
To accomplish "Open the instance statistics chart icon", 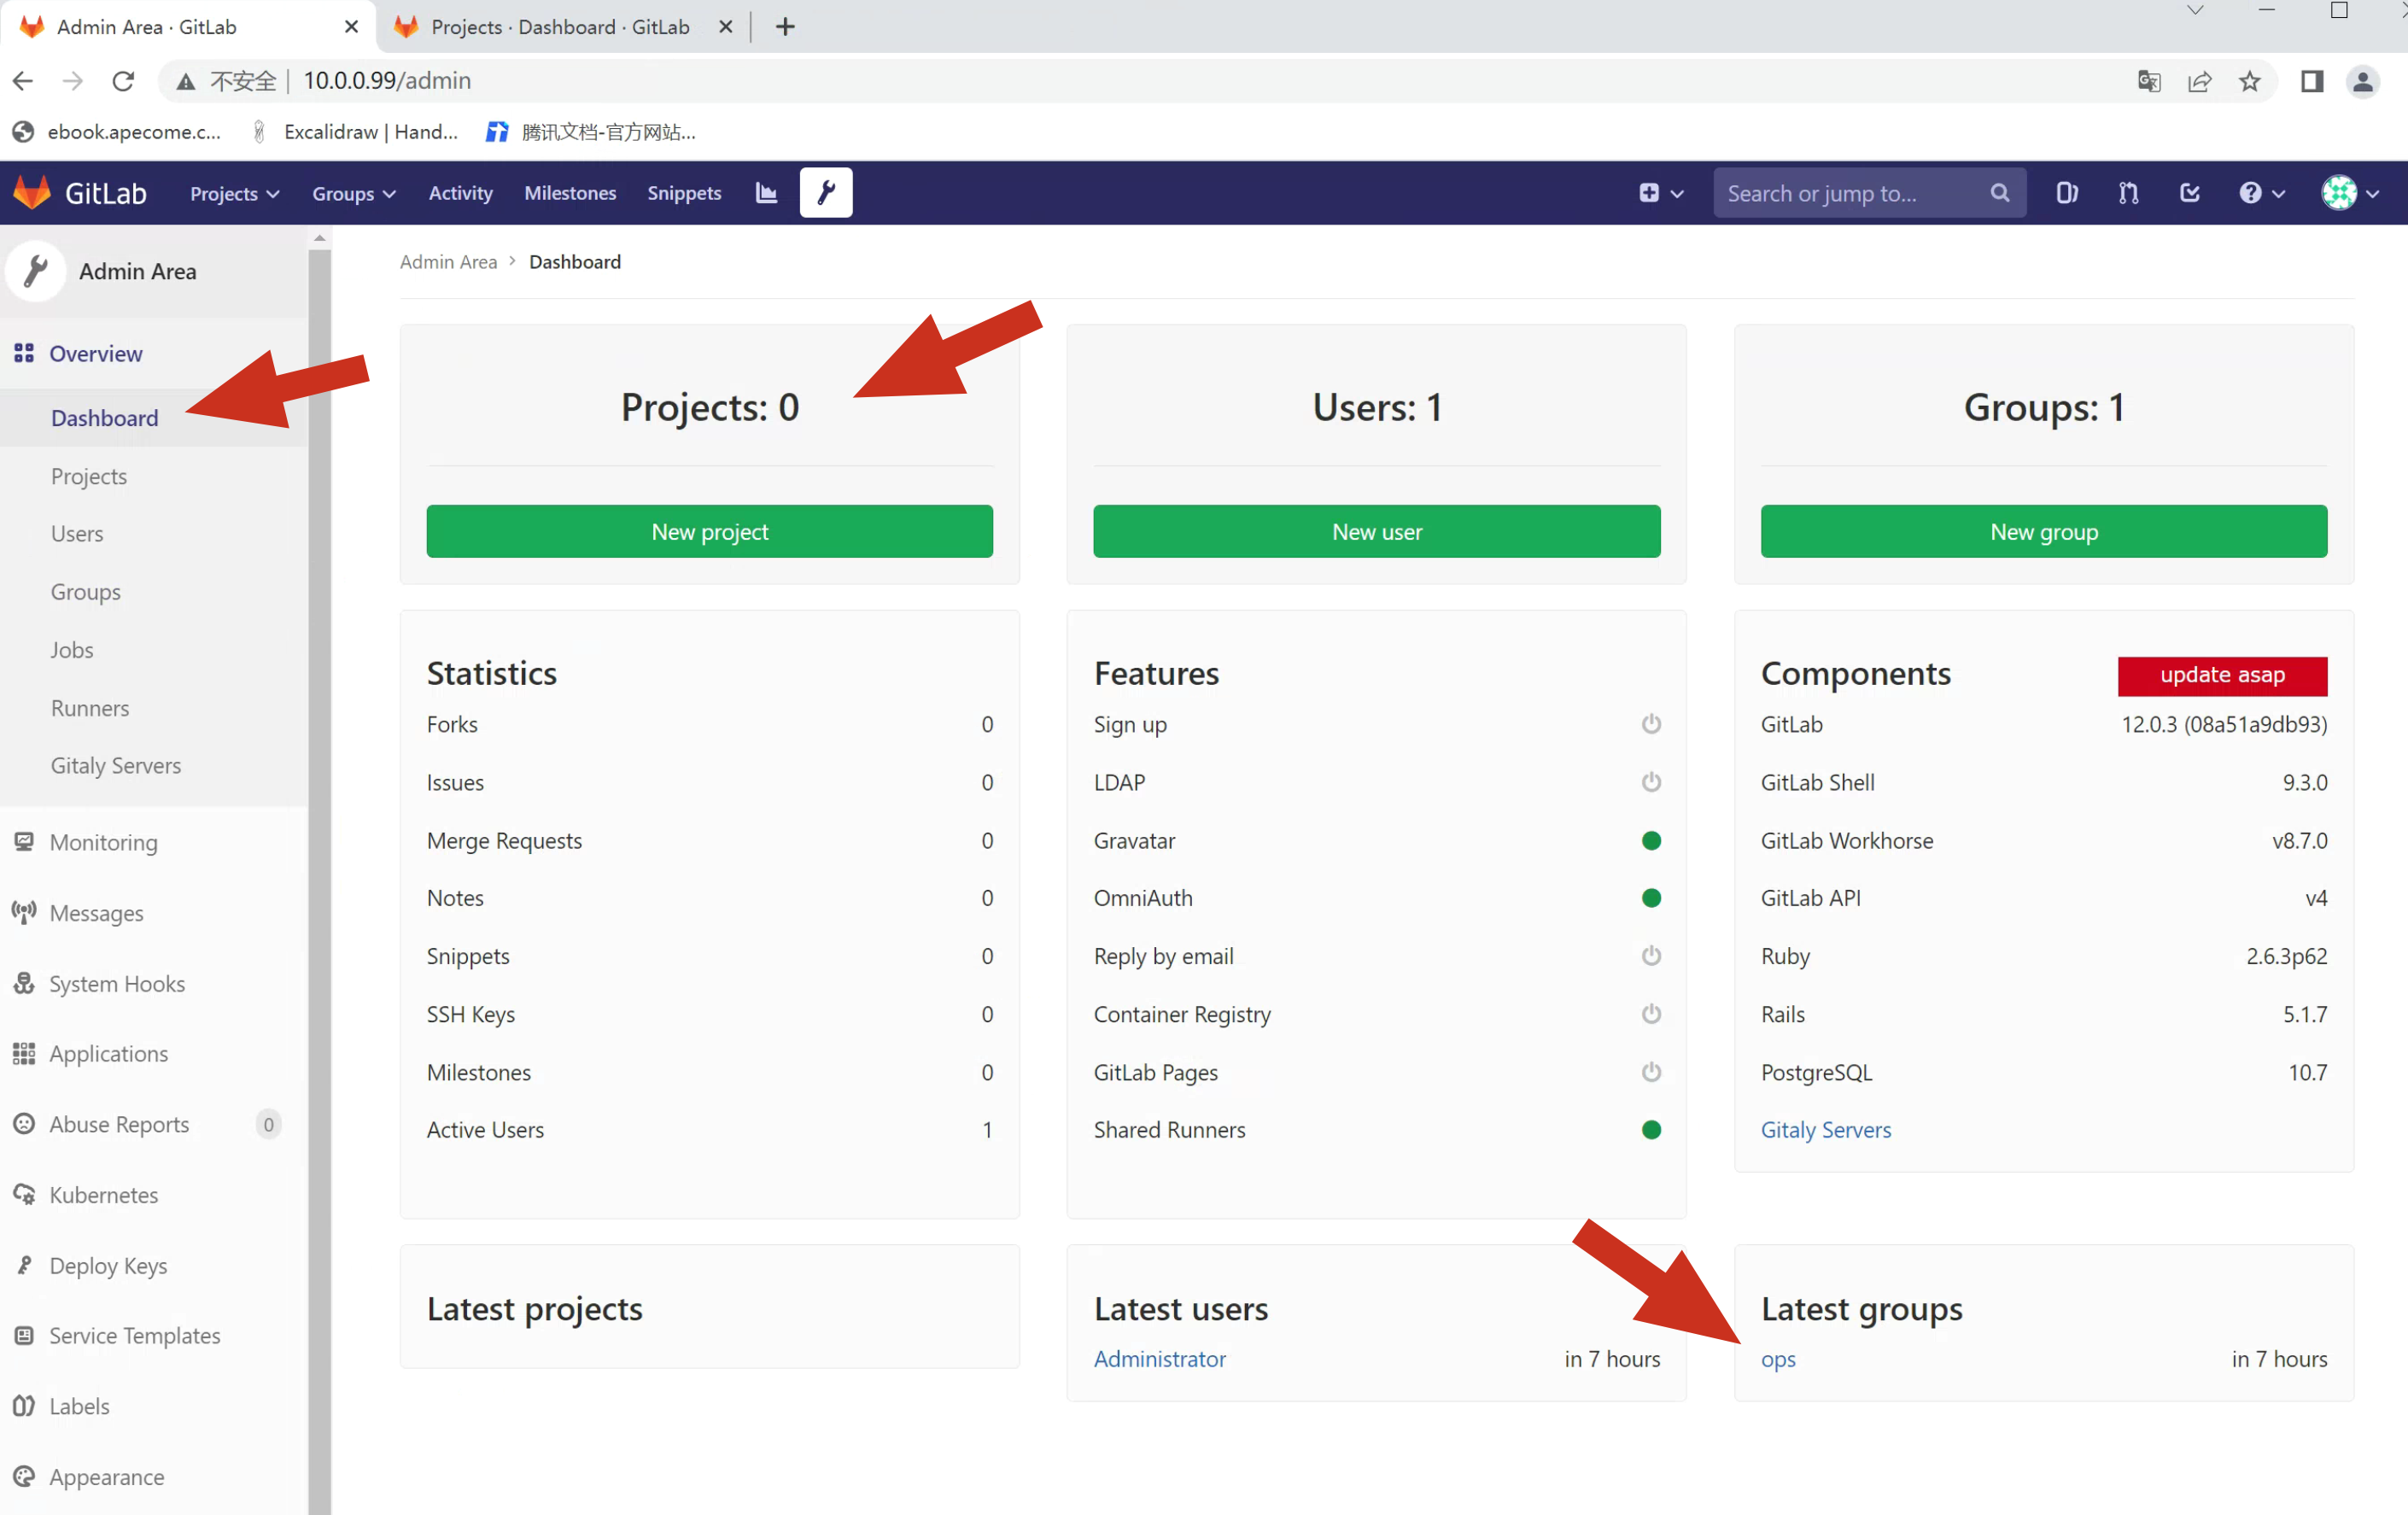I will [x=766, y=193].
